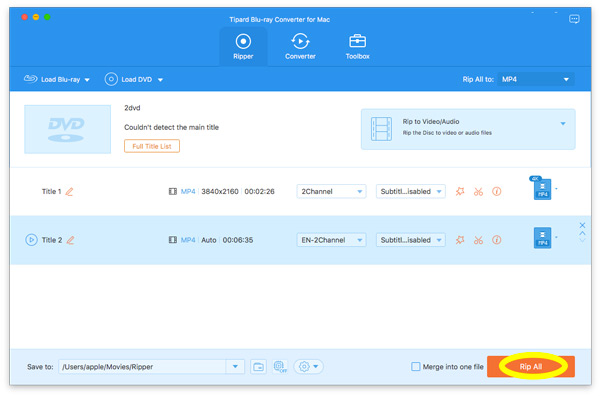600x396 pixels.
Task: Remove Title 2 with X icon
Action: (x=582, y=225)
